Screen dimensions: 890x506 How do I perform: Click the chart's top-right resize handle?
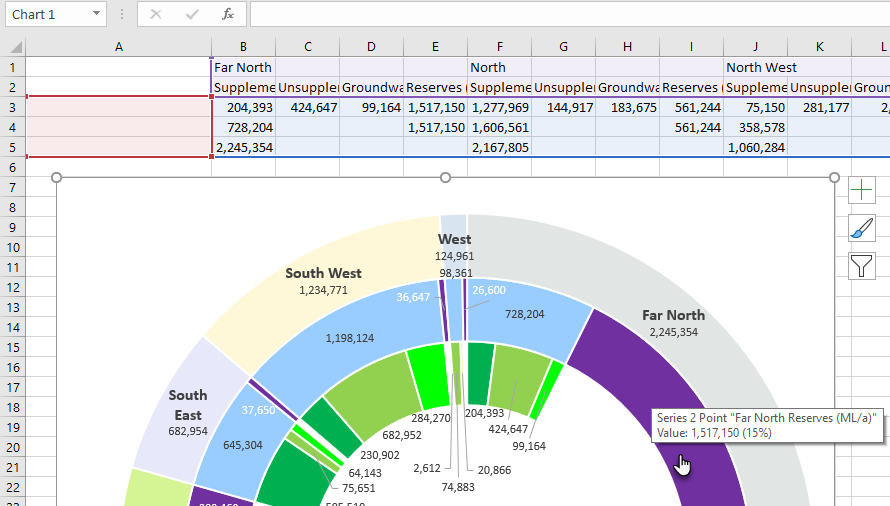click(x=834, y=178)
